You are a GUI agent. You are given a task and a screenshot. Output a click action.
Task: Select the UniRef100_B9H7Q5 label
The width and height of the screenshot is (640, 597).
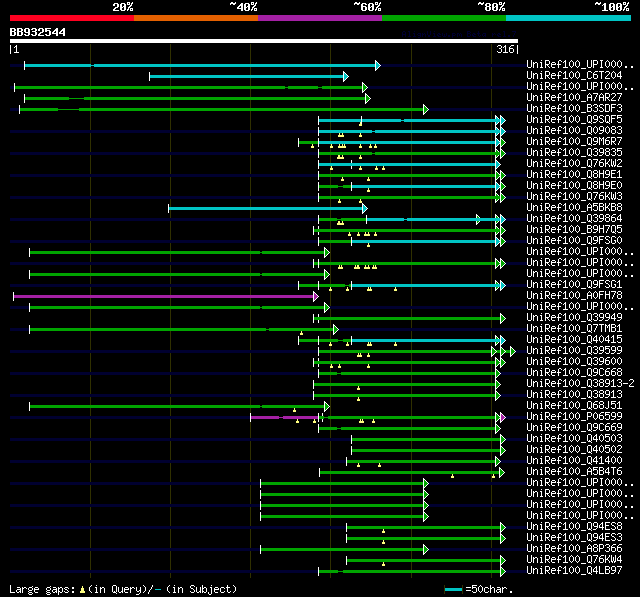click(x=574, y=230)
